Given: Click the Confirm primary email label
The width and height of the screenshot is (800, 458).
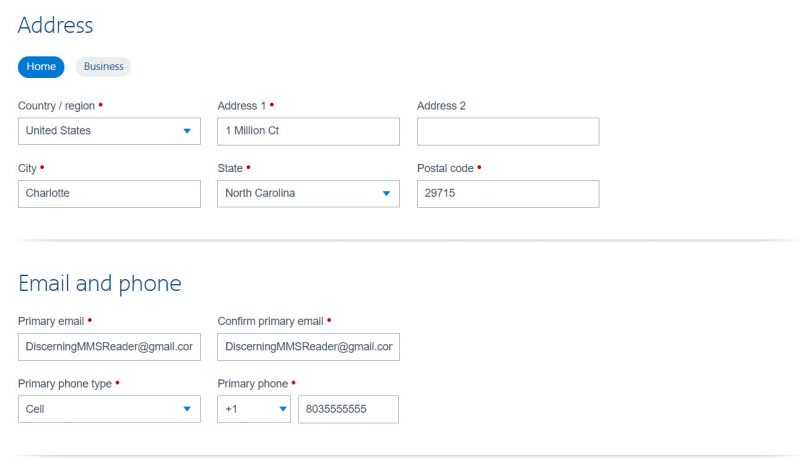Looking at the screenshot, I should [x=270, y=321].
